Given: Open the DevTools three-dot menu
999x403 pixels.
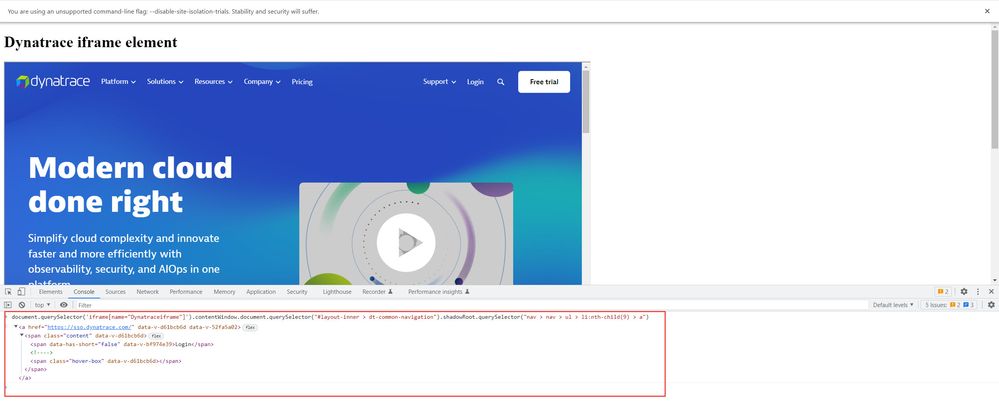Looking at the screenshot, I should click(x=978, y=291).
